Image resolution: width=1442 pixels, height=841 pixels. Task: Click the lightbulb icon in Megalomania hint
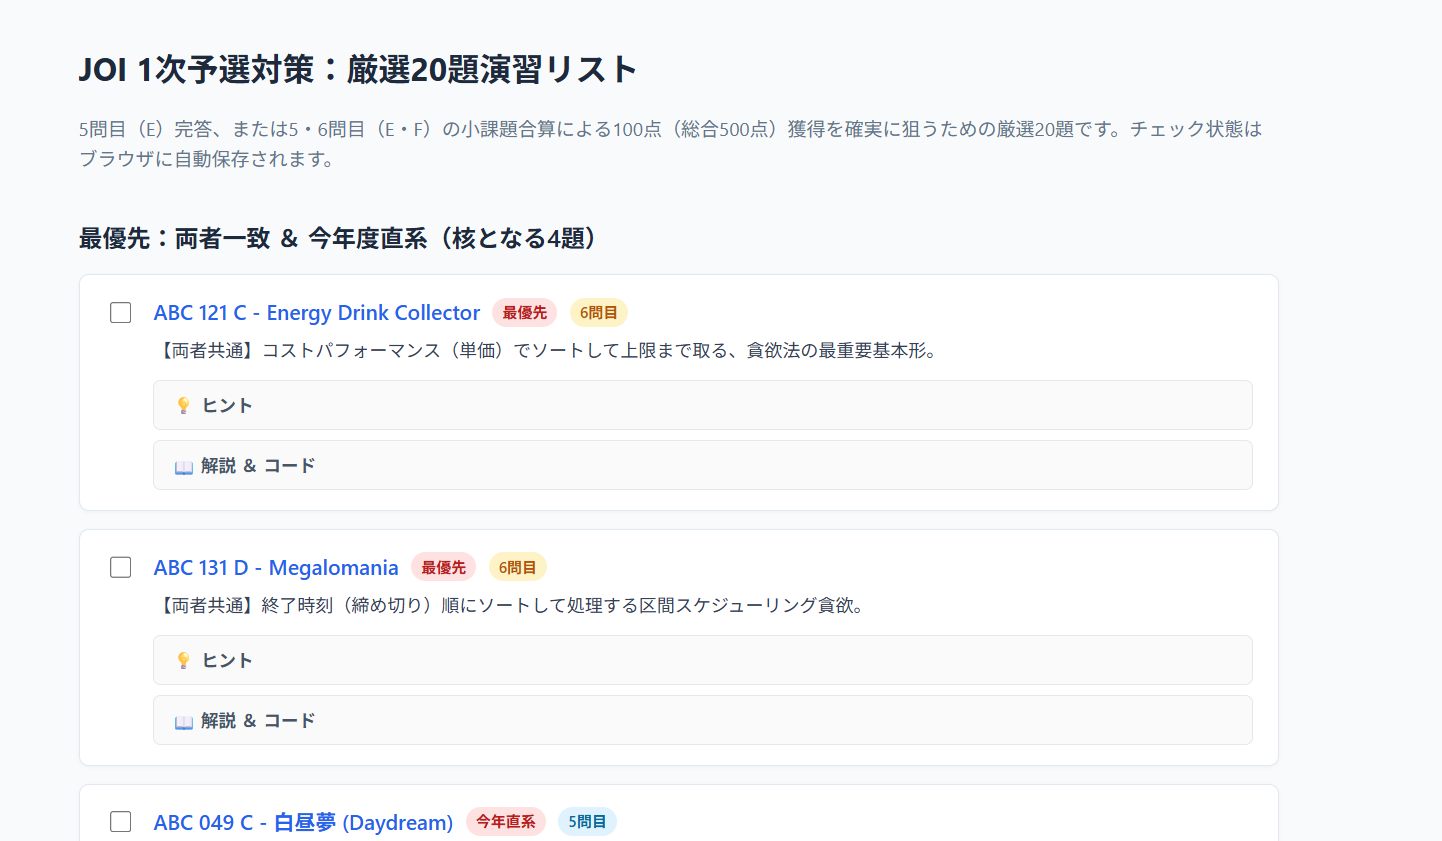[183, 661]
